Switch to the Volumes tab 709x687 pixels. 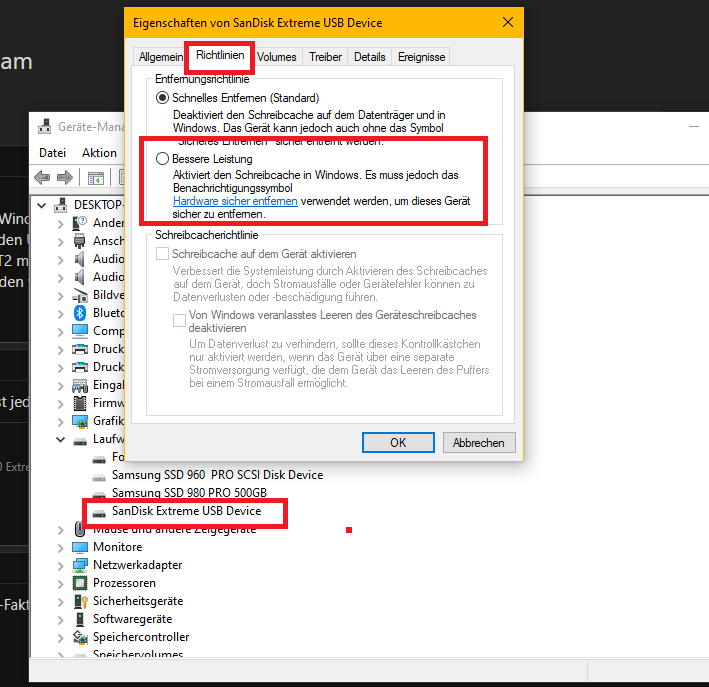point(277,57)
